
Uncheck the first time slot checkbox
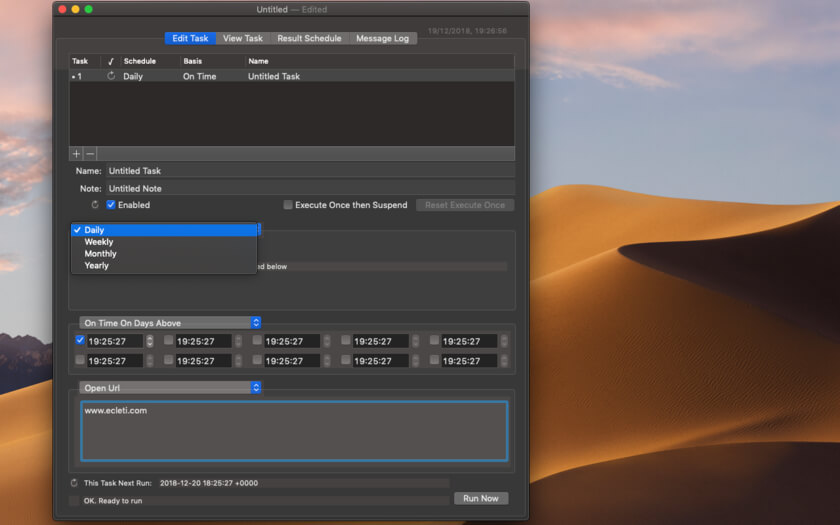click(x=80, y=340)
